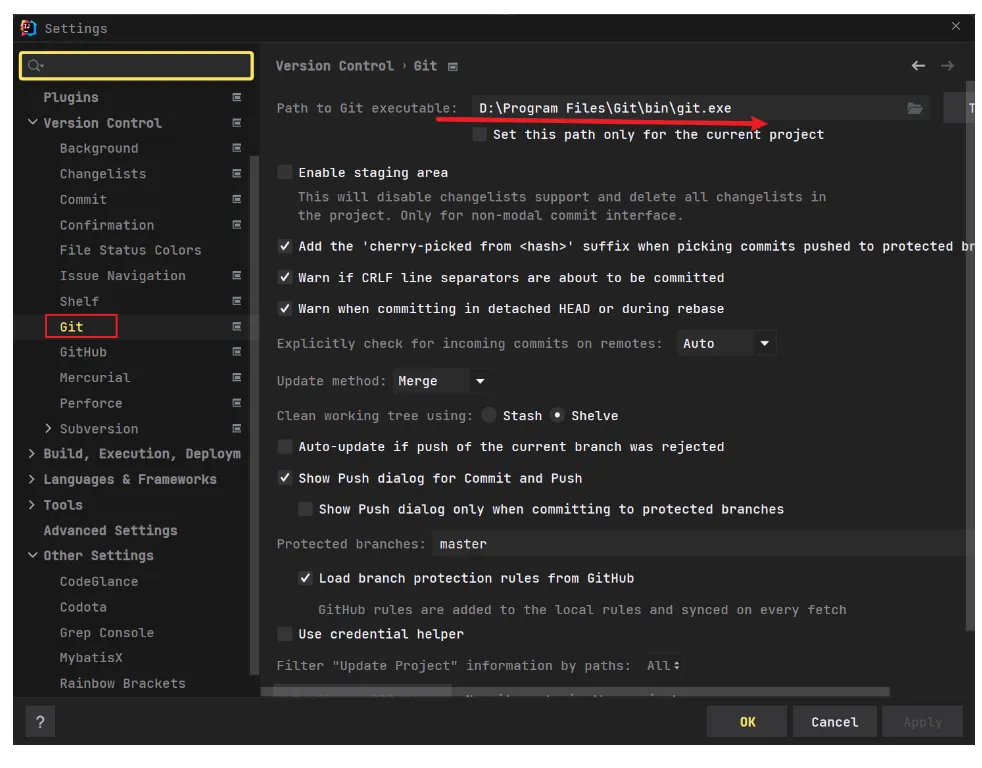
Task: Enable staging area checkbox
Action: click(285, 172)
